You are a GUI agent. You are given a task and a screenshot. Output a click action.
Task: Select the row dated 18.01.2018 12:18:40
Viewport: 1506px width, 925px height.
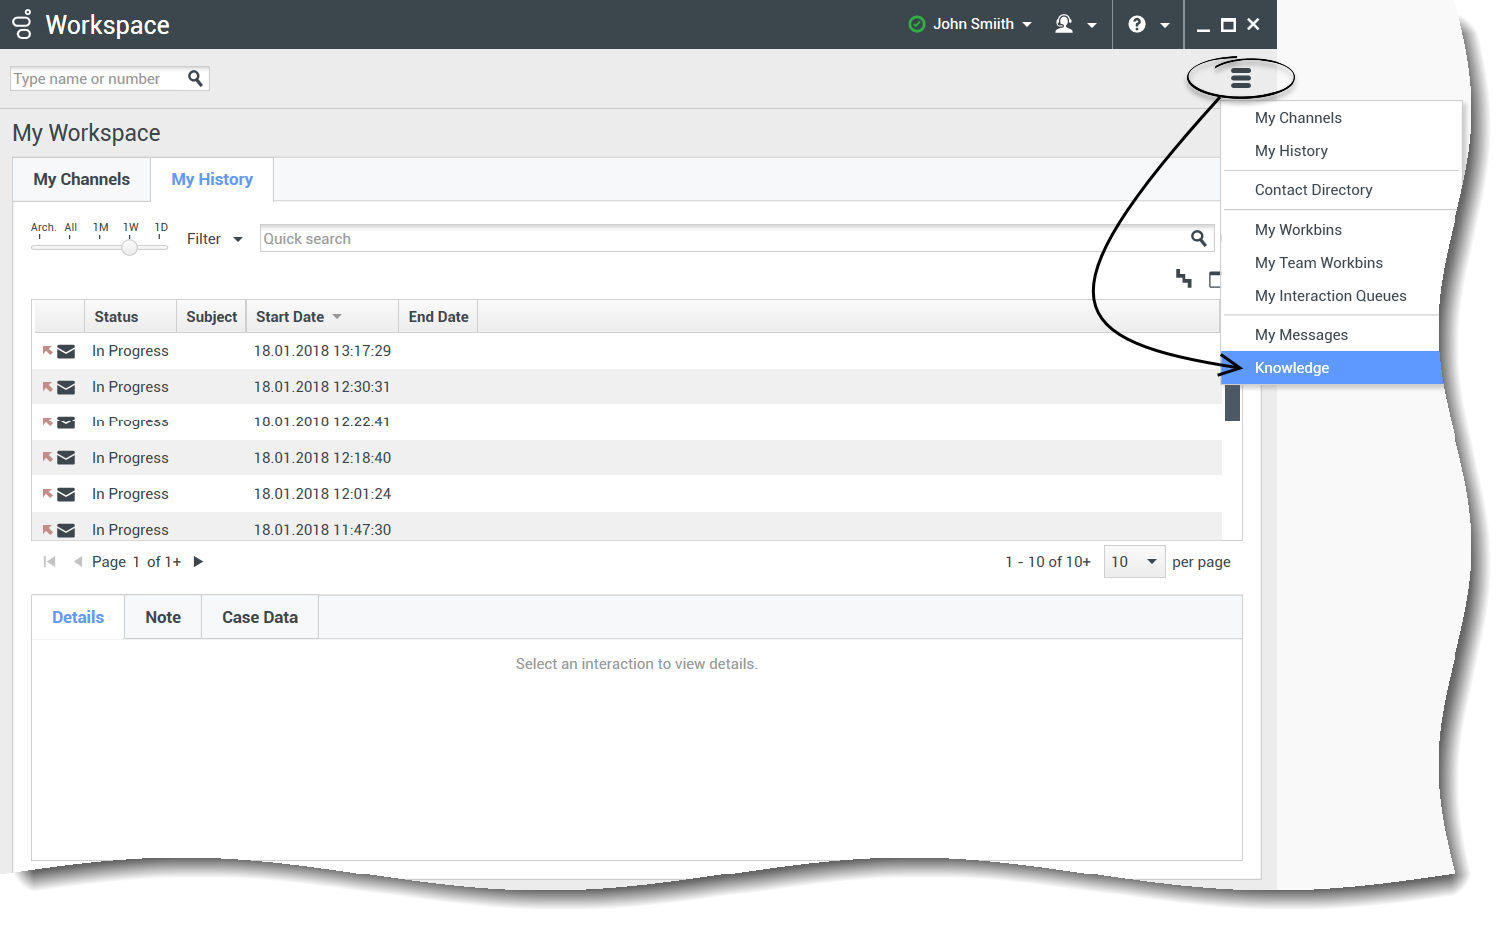[627, 458]
